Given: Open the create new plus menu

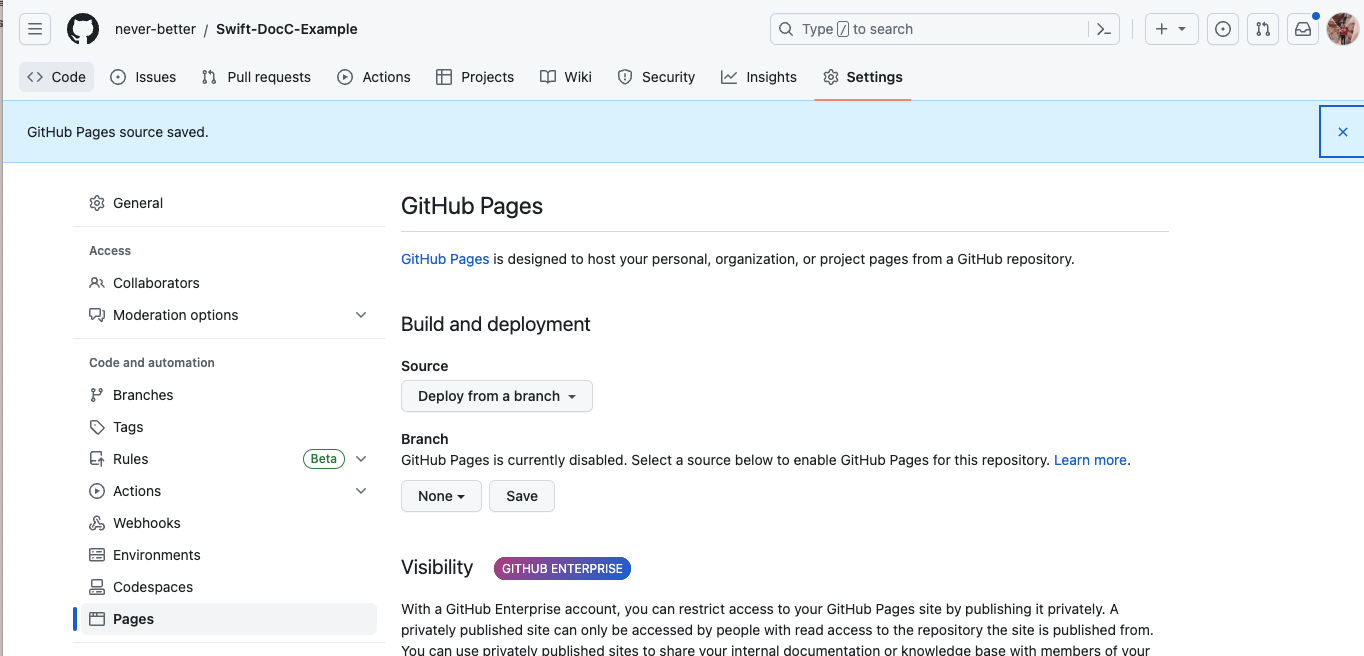Looking at the screenshot, I should [x=1171, y=29].
